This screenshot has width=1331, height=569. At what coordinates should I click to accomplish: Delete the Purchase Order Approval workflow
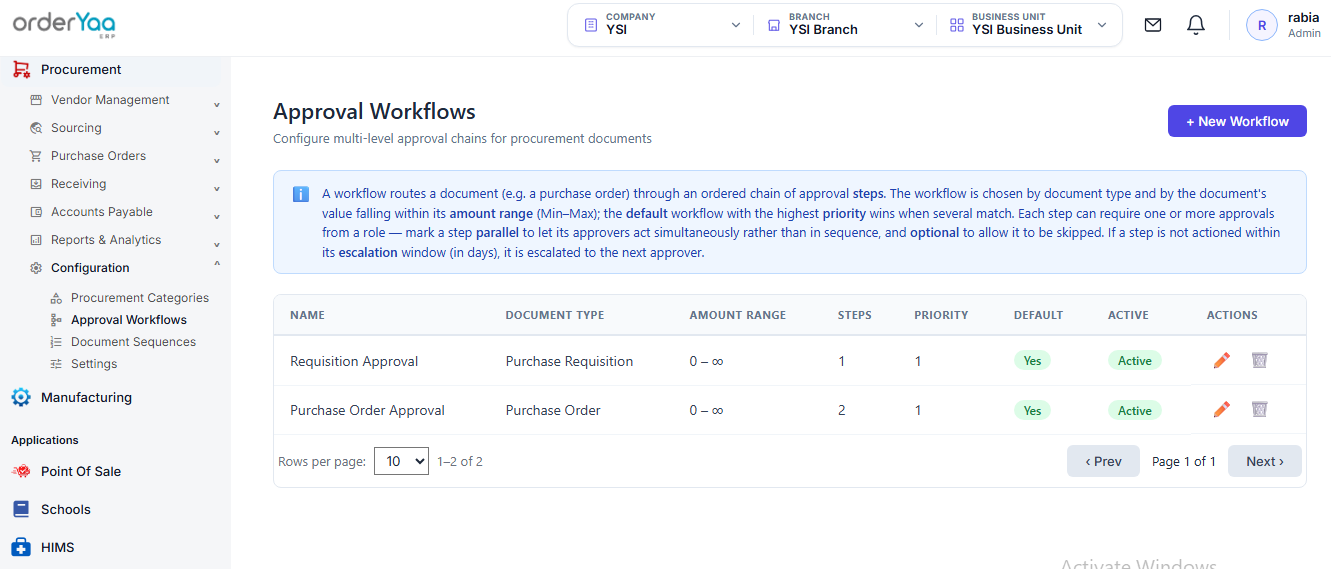click(1259, 409)
